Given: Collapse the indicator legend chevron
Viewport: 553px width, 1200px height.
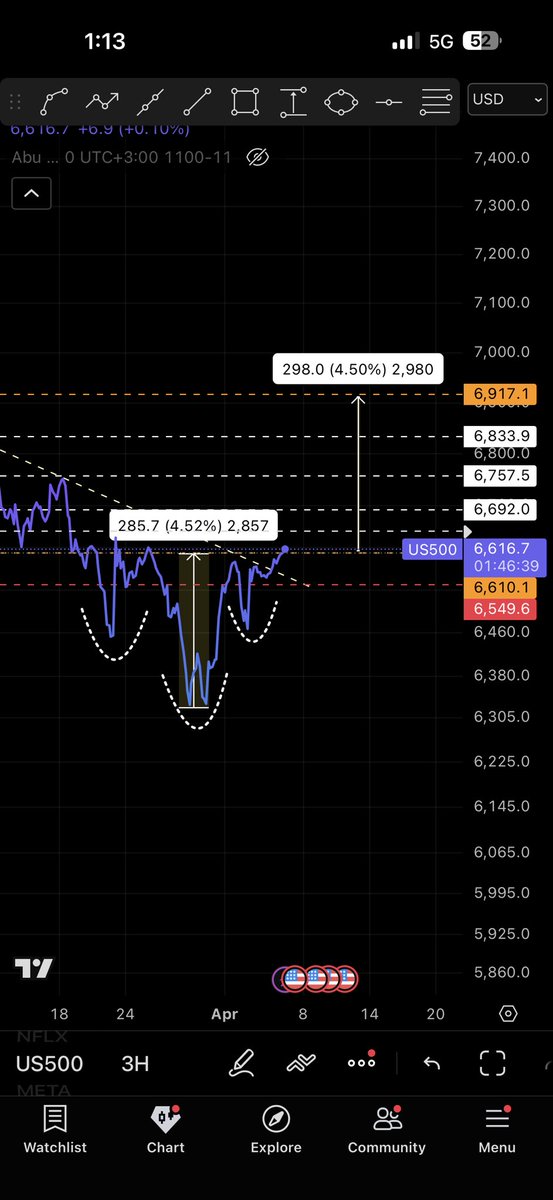Looking at the screenshot, I should (x=32, y=193).
